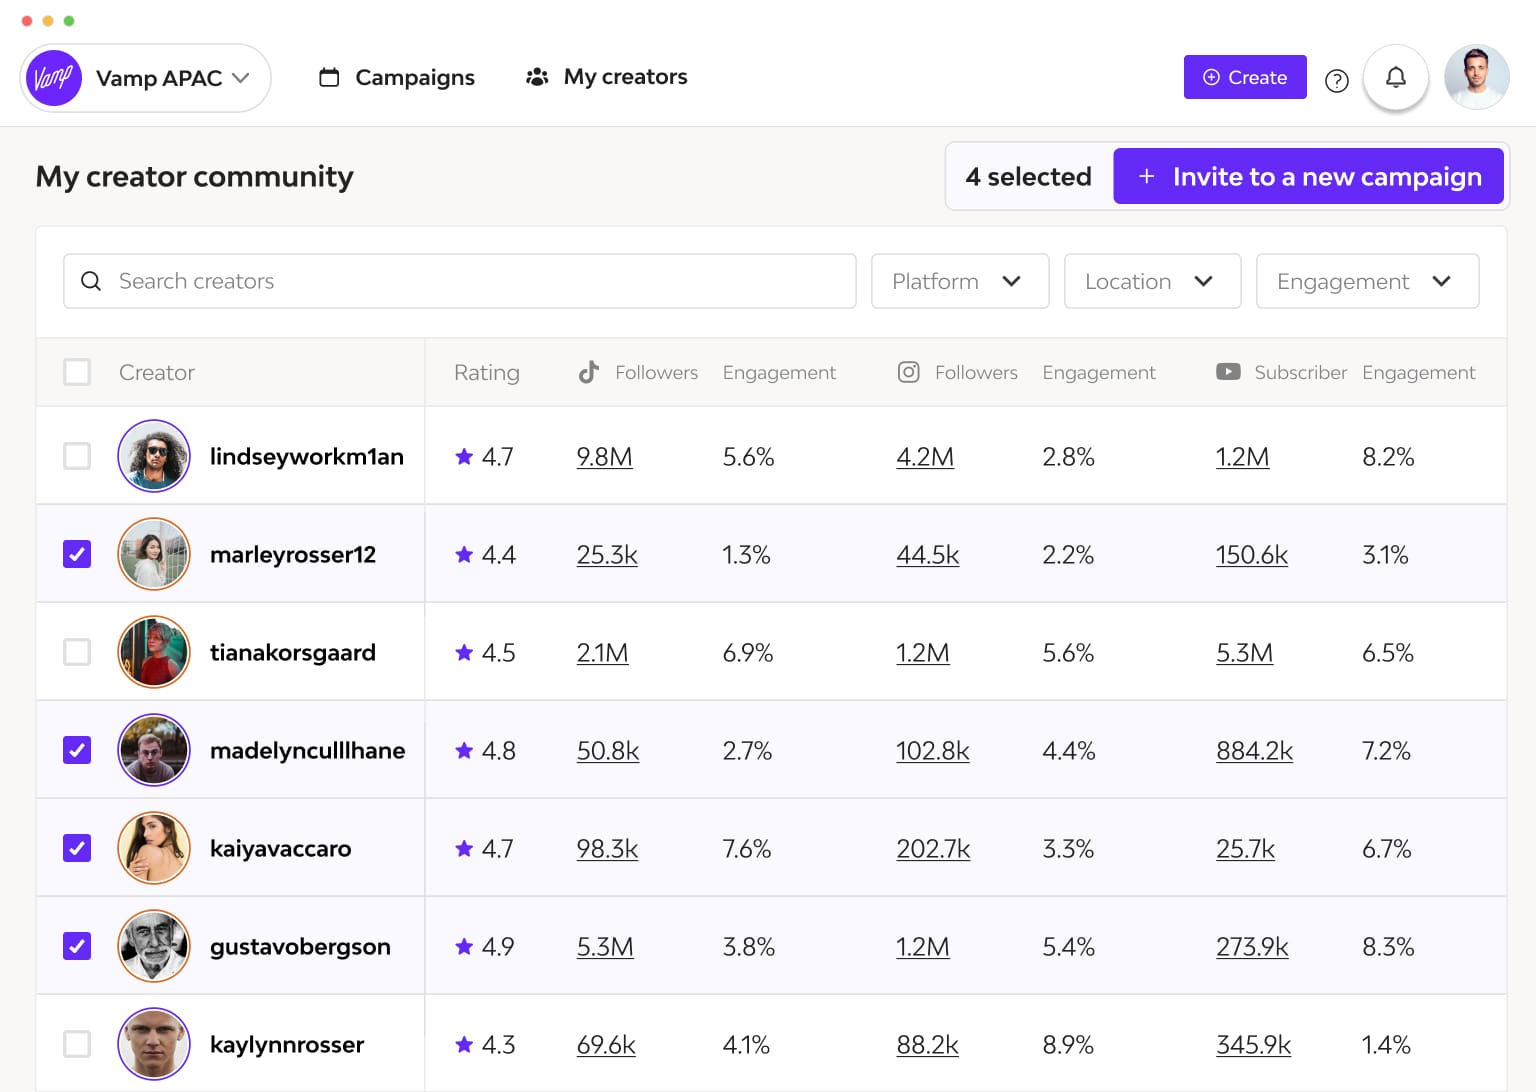Open gustavobergson's 5.3M TikTok followers link

click(x=605, y=946)
